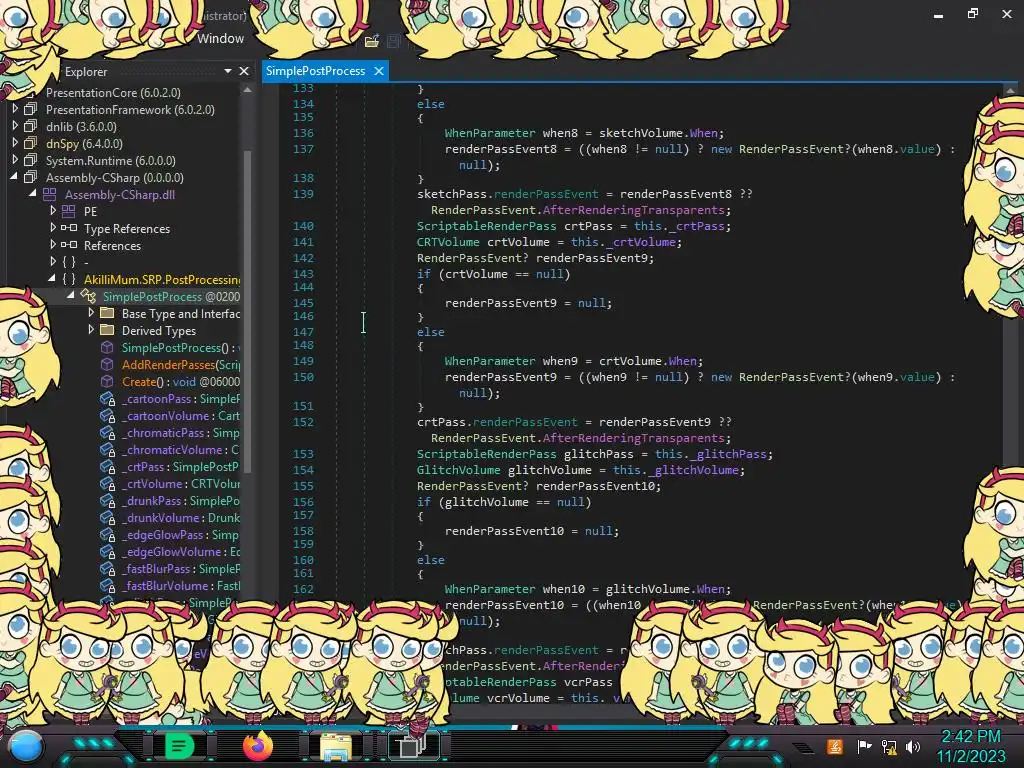The height and width of the screenshot is (768, 1024).
Task: Click the System.Runtime assembly icon
Action: click(x=31, y=160)
